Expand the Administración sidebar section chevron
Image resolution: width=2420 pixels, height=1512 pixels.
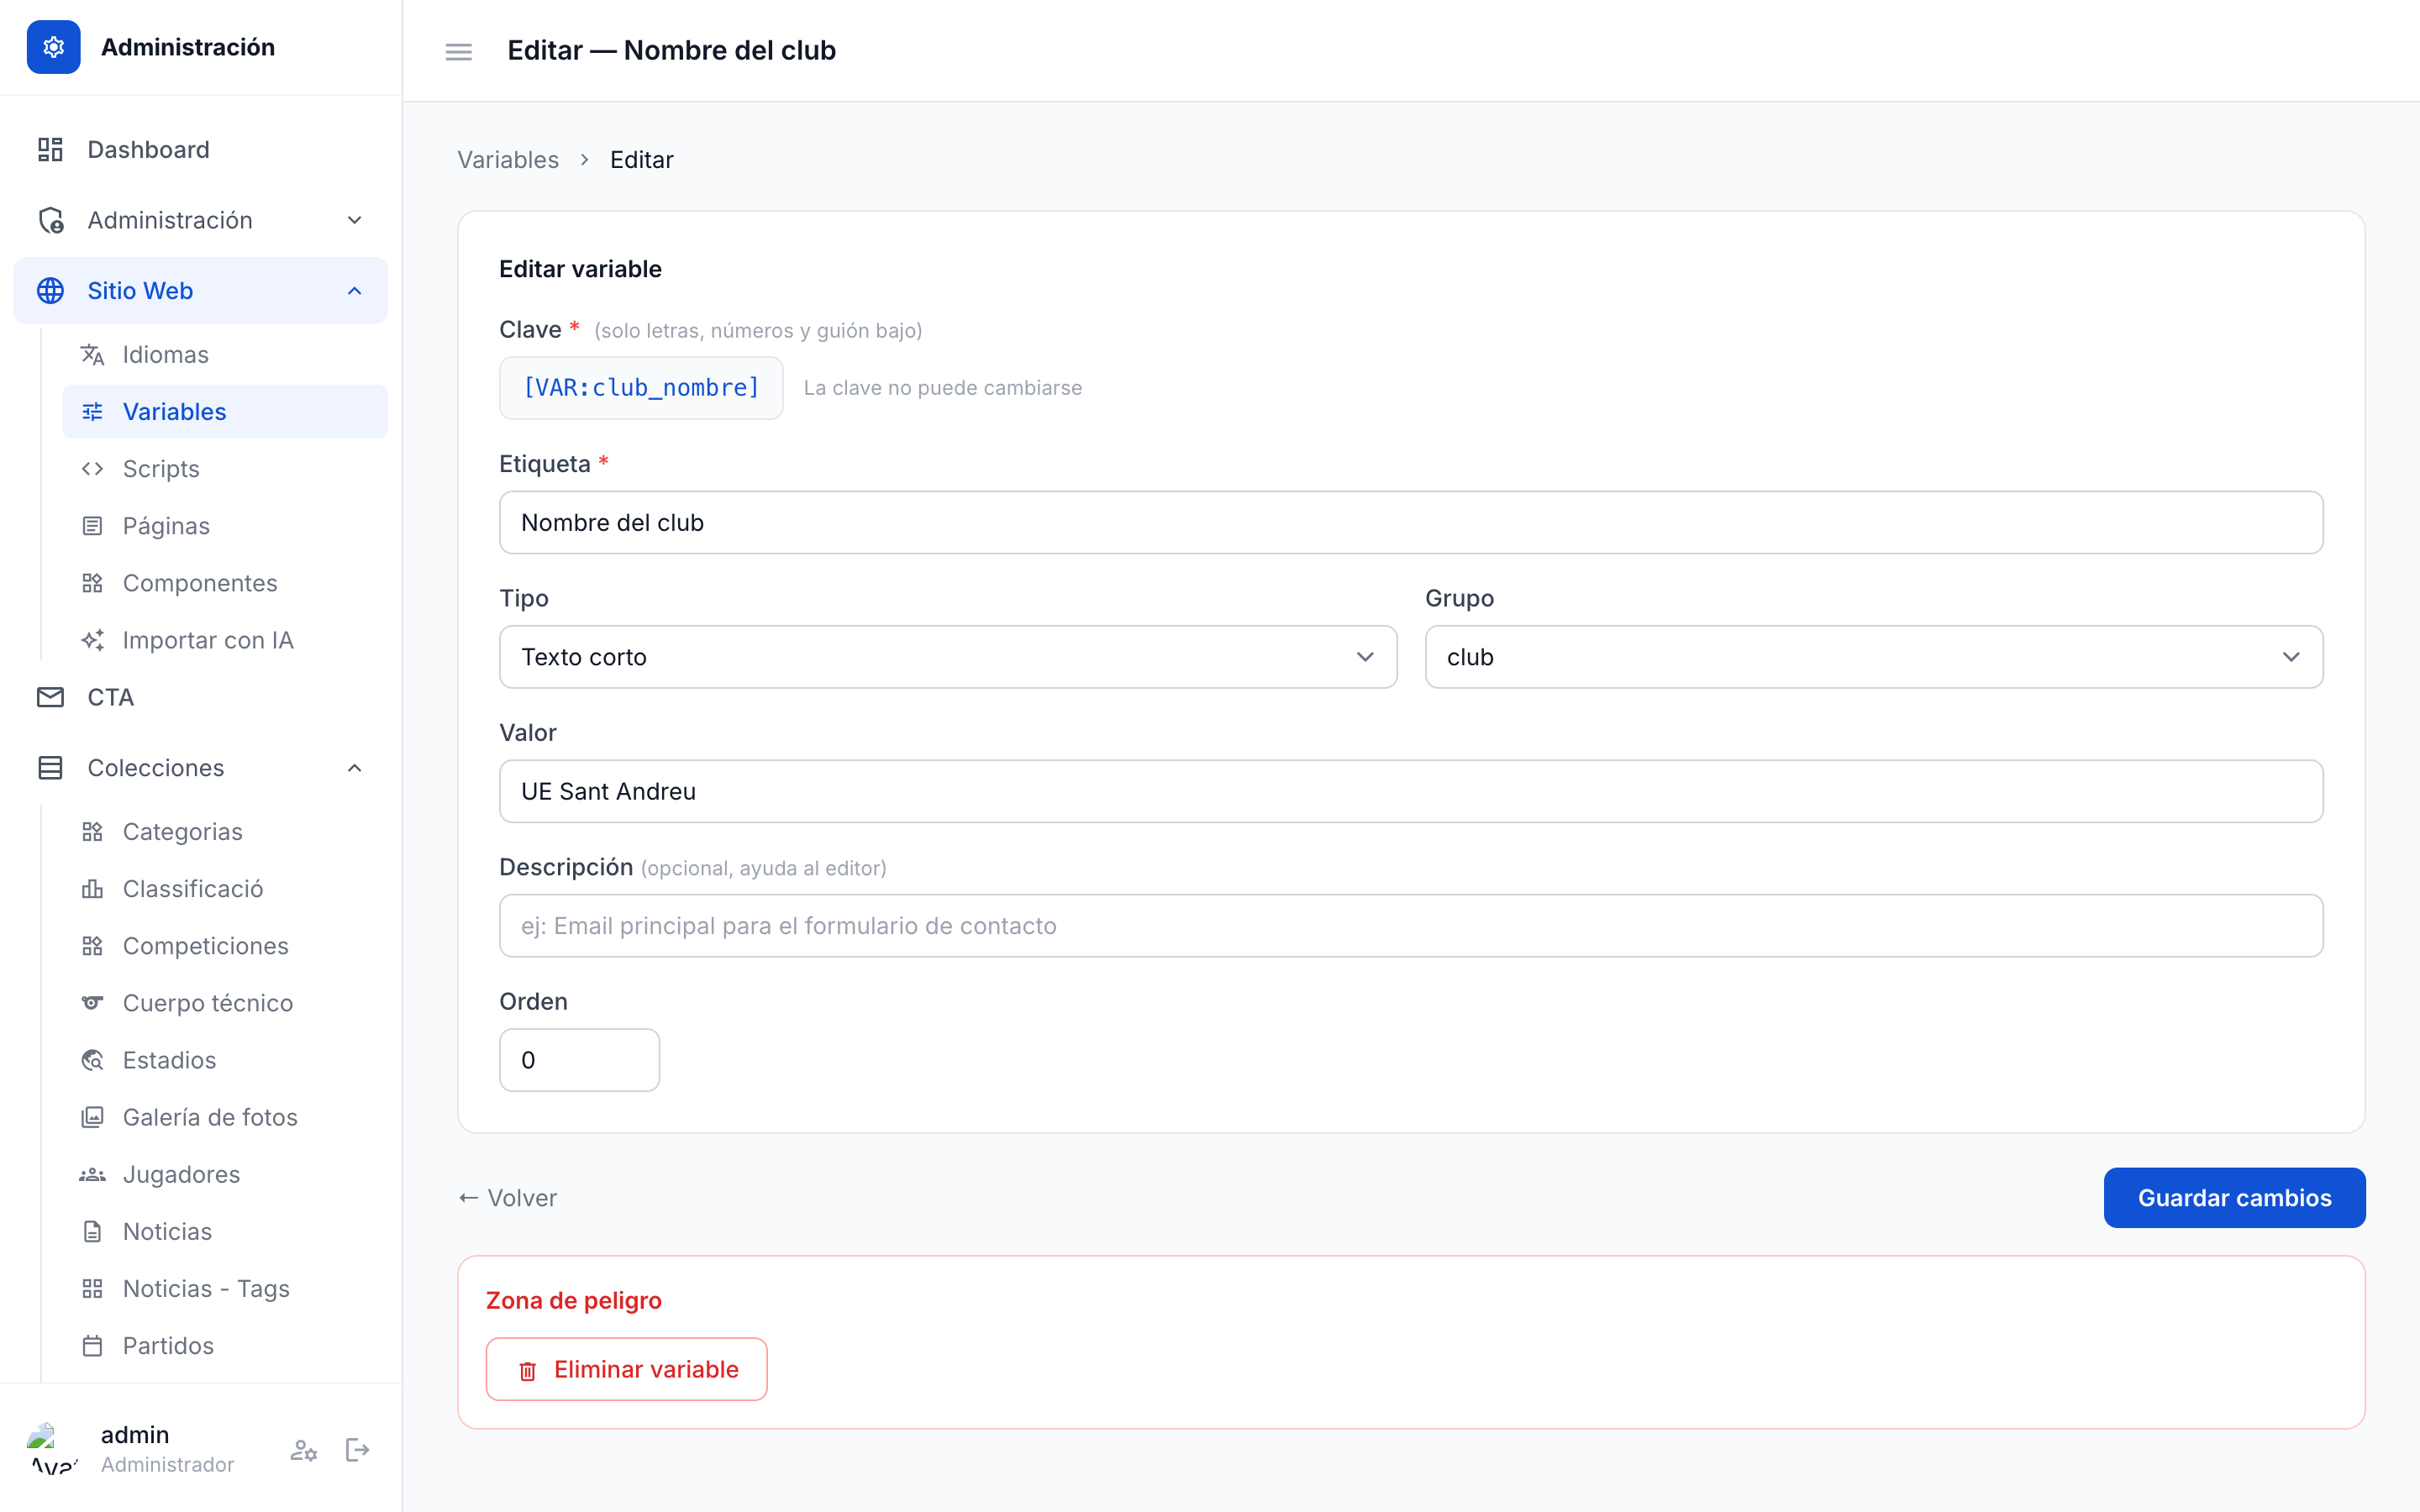[354, 220]
